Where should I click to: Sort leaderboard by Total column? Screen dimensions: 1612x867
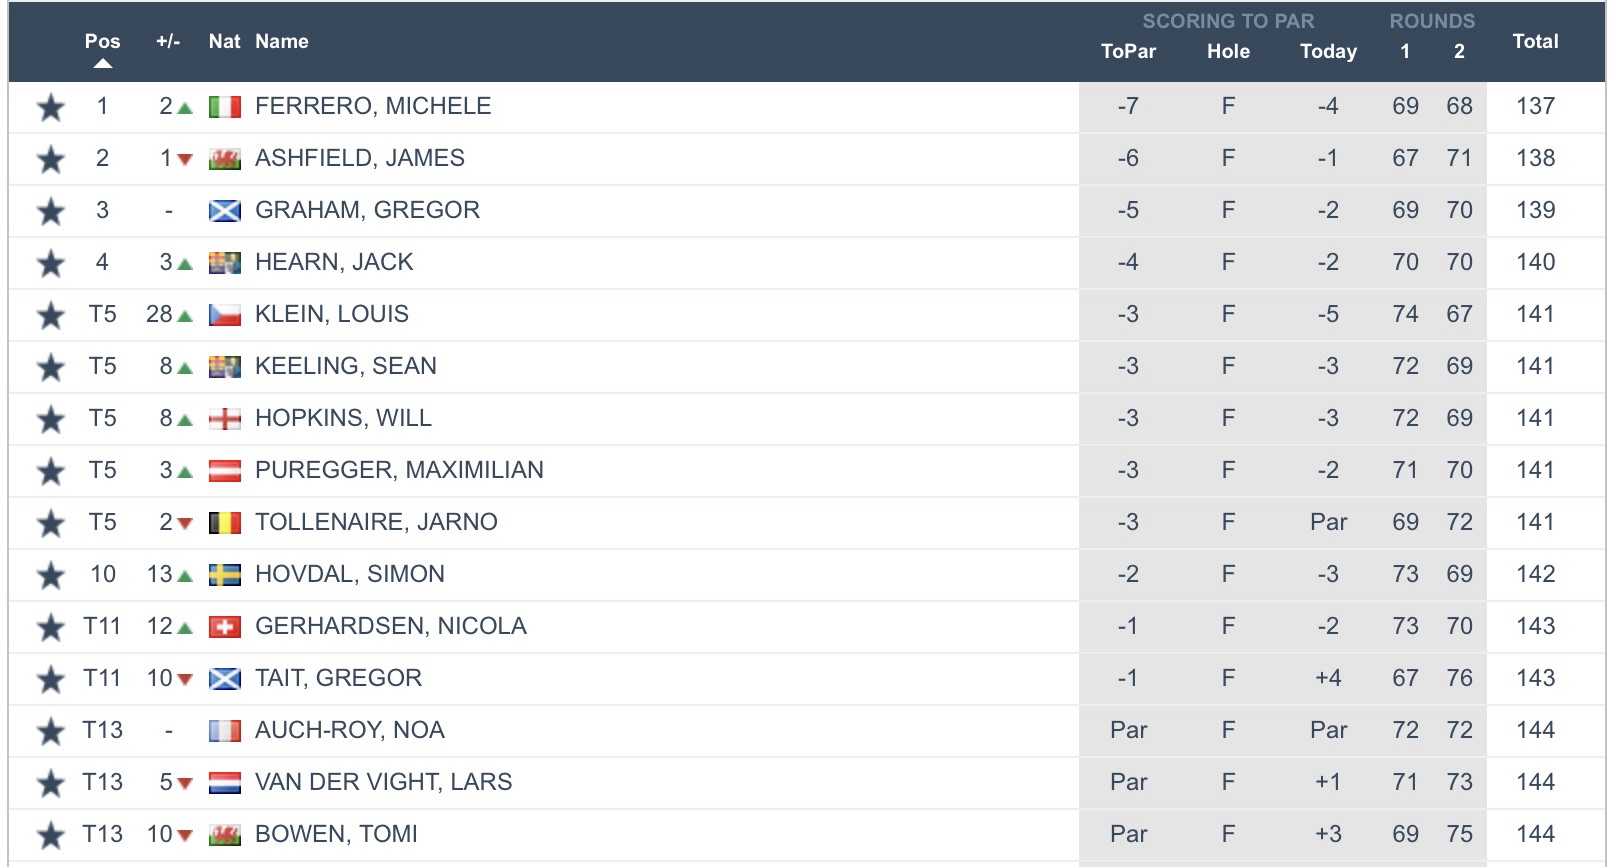[x=1535, y=41]
